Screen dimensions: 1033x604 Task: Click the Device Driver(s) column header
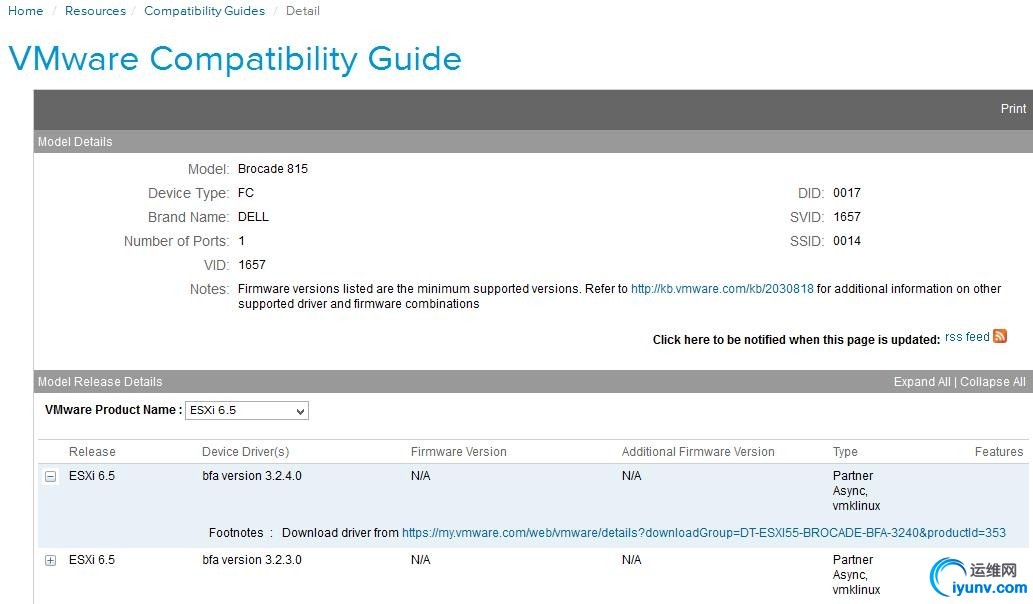[246, 452]
